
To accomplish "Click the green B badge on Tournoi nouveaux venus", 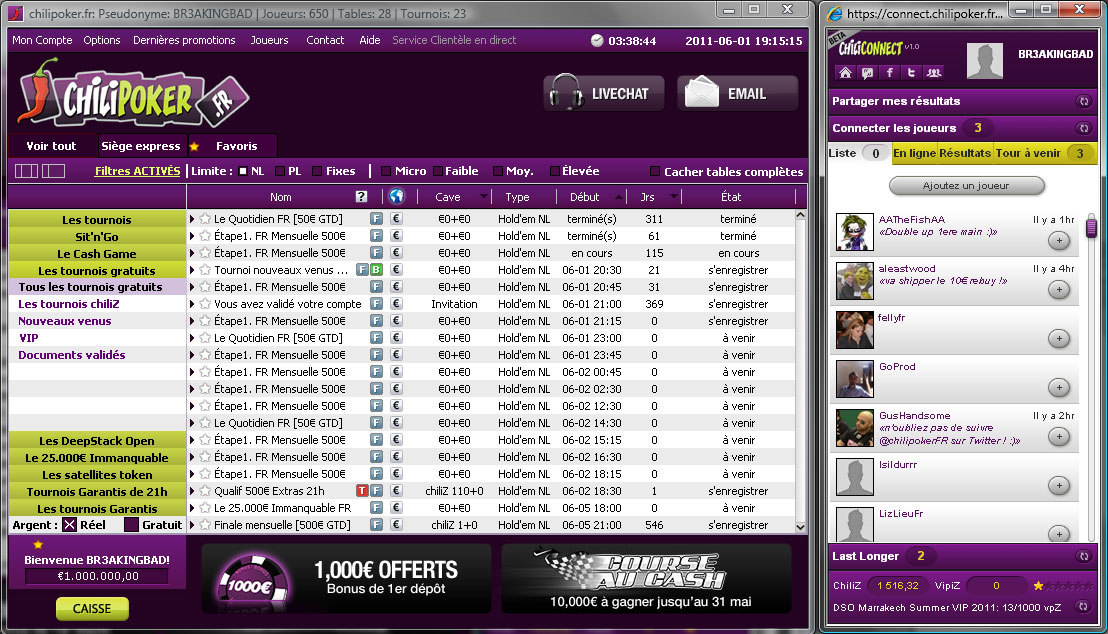I will (377, 270).
